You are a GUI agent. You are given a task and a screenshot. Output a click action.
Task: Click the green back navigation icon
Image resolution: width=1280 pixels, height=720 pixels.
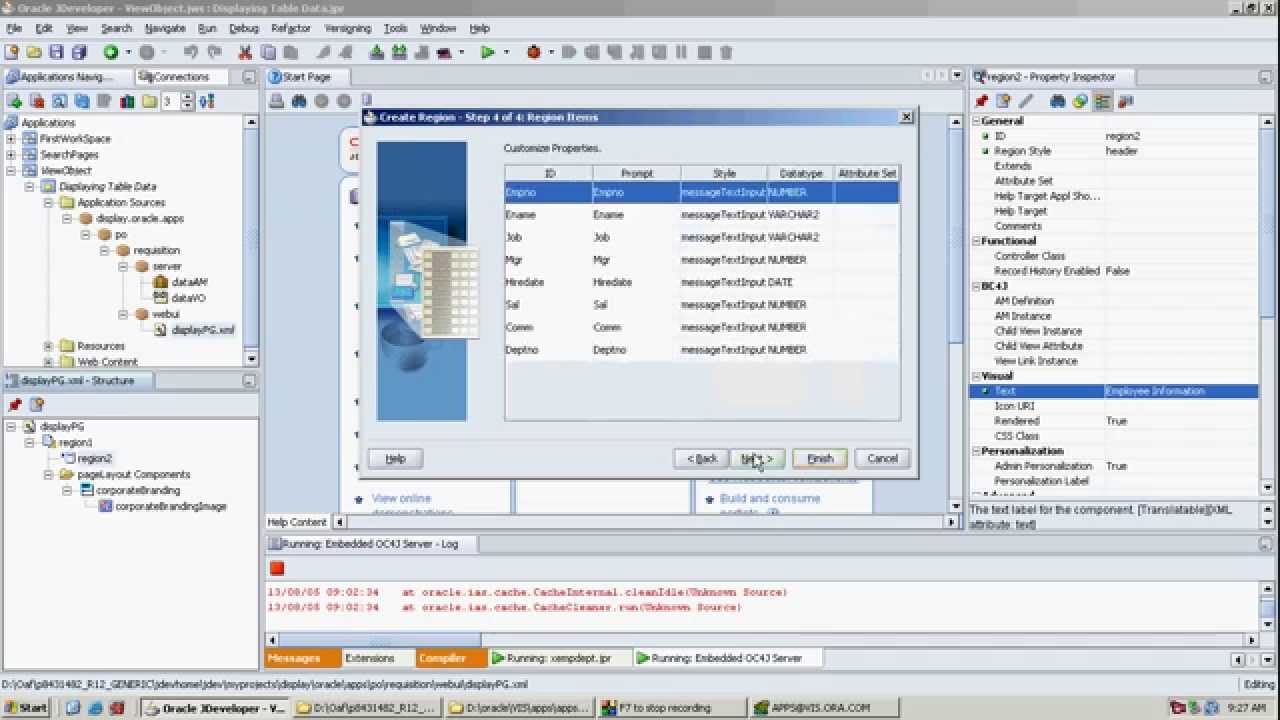tap(111, 52)
